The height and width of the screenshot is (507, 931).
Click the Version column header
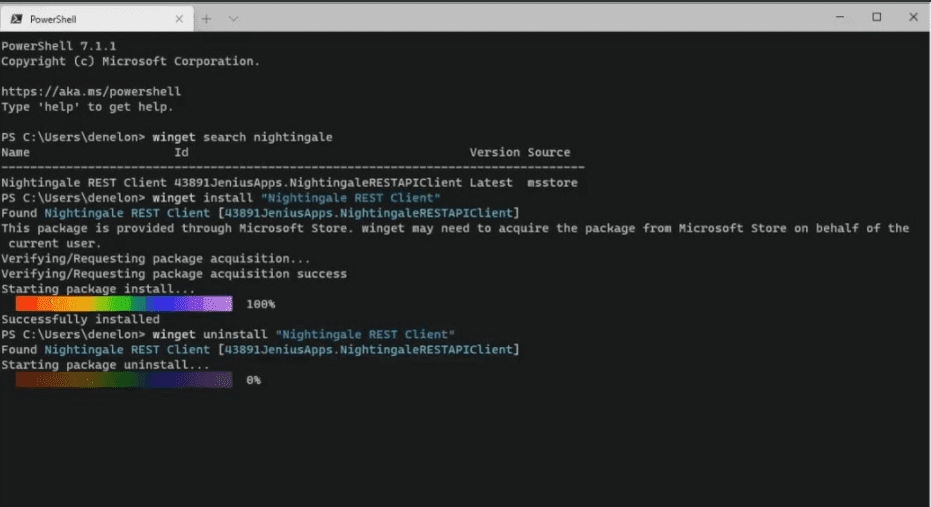click(x=495, y=152)
